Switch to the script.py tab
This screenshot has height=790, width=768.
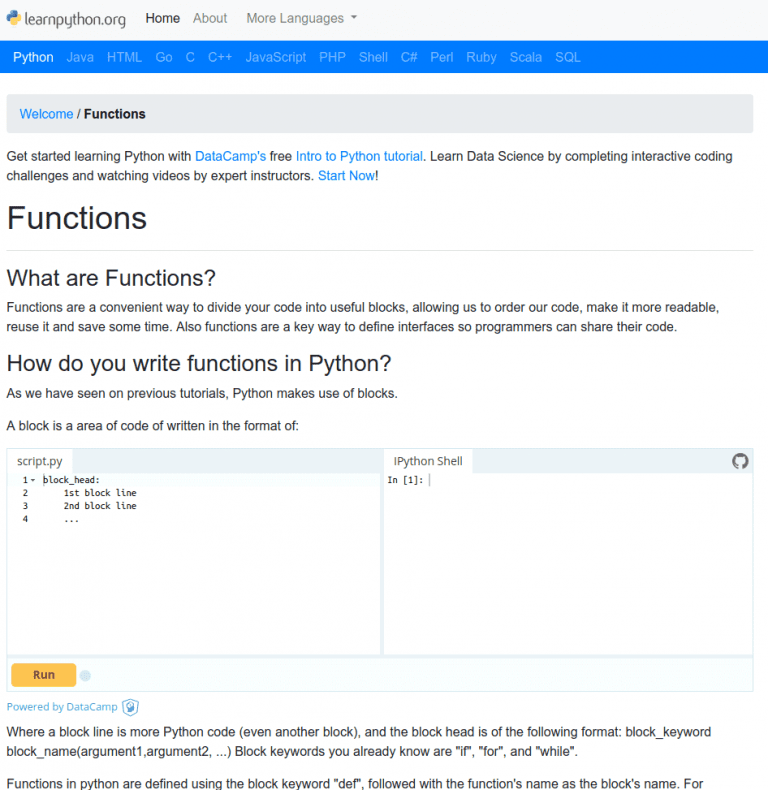click(40, 461)
